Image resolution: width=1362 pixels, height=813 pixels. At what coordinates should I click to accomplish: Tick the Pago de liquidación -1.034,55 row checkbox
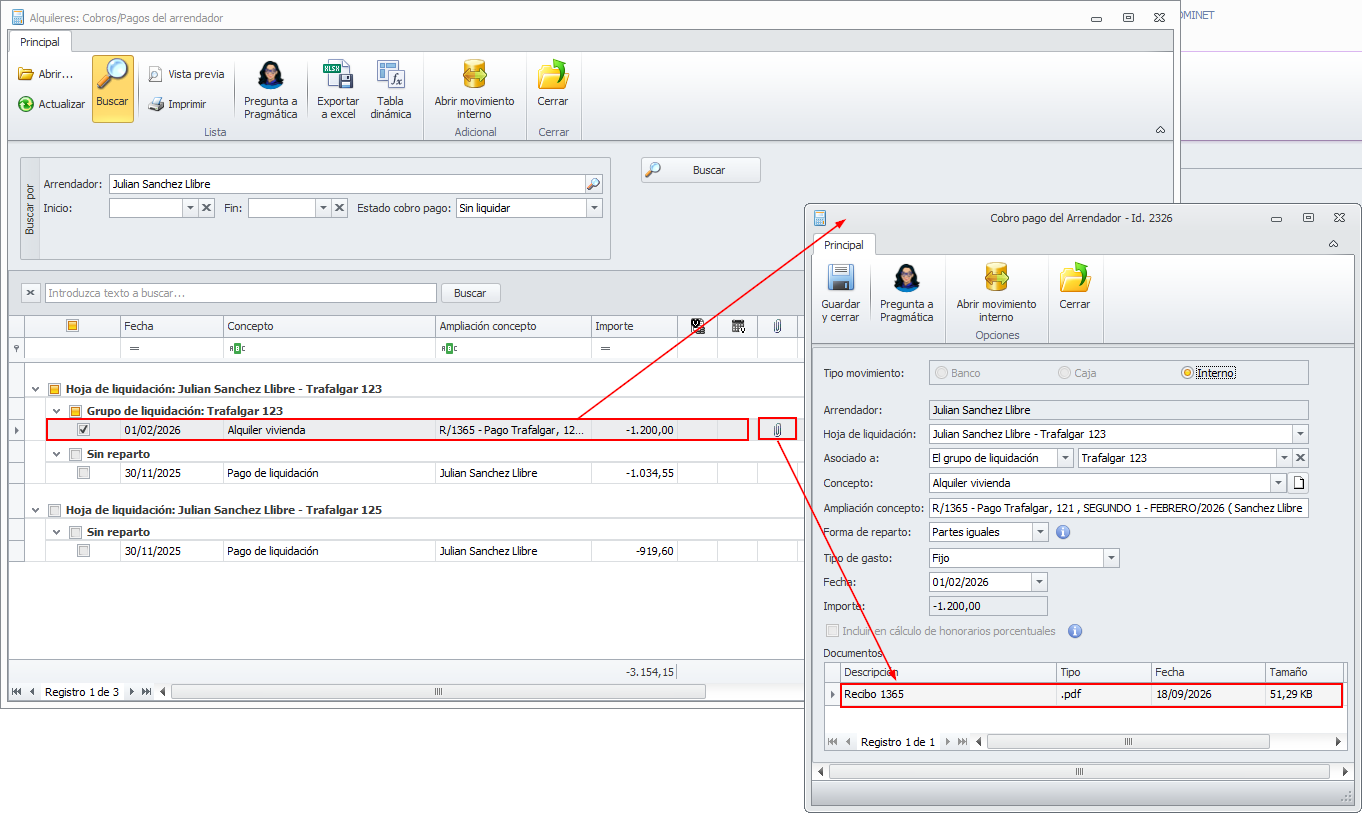(x=84, y=473)
